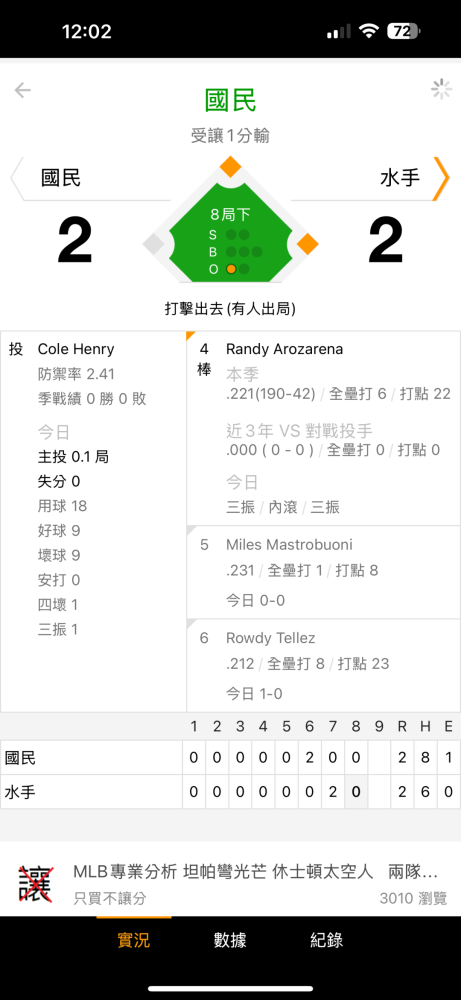Tap the left chevron beside 國民
Viewport: 461px width, 1000px height.
coord(17,179)
